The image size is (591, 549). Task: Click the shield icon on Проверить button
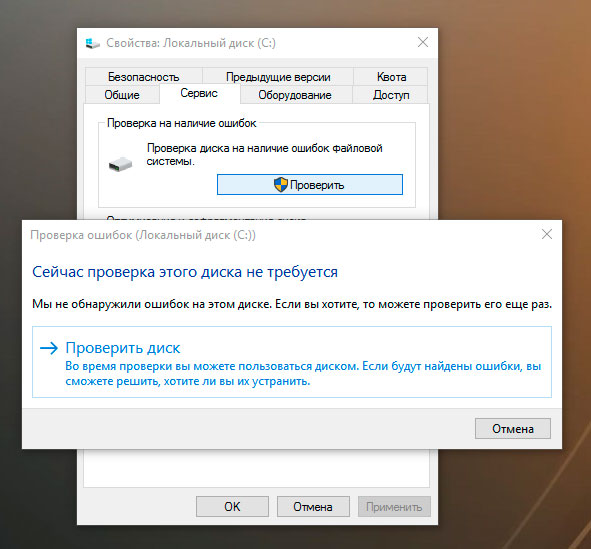point(281,185)
